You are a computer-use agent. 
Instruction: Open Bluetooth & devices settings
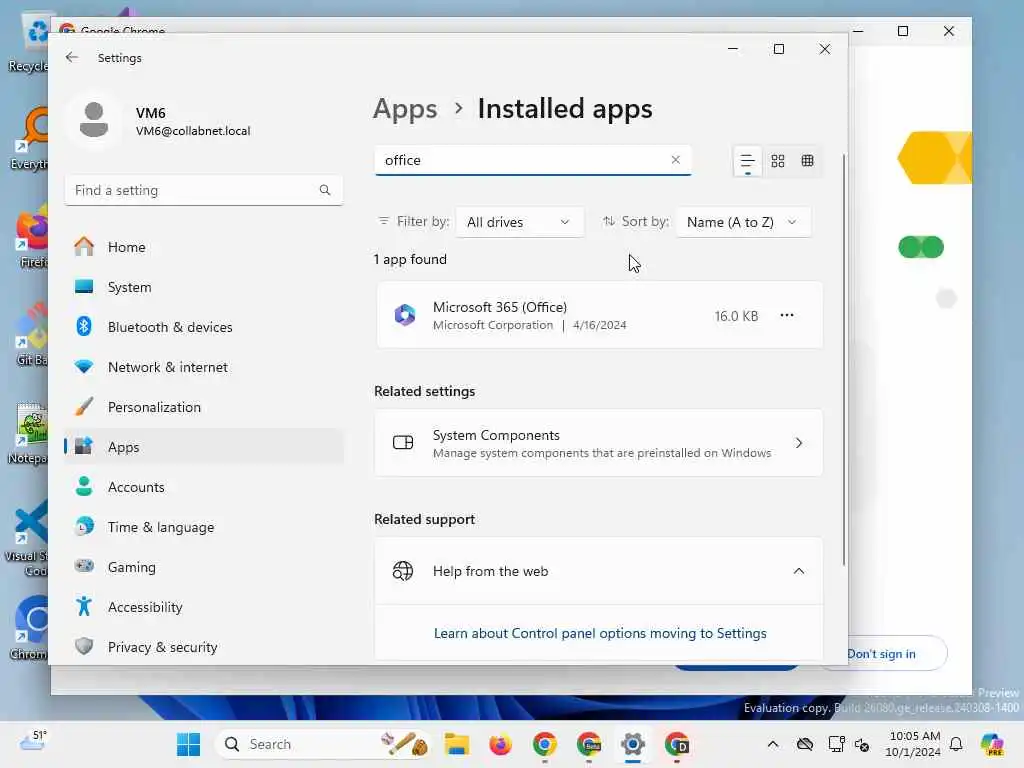(x=204, y=327)
